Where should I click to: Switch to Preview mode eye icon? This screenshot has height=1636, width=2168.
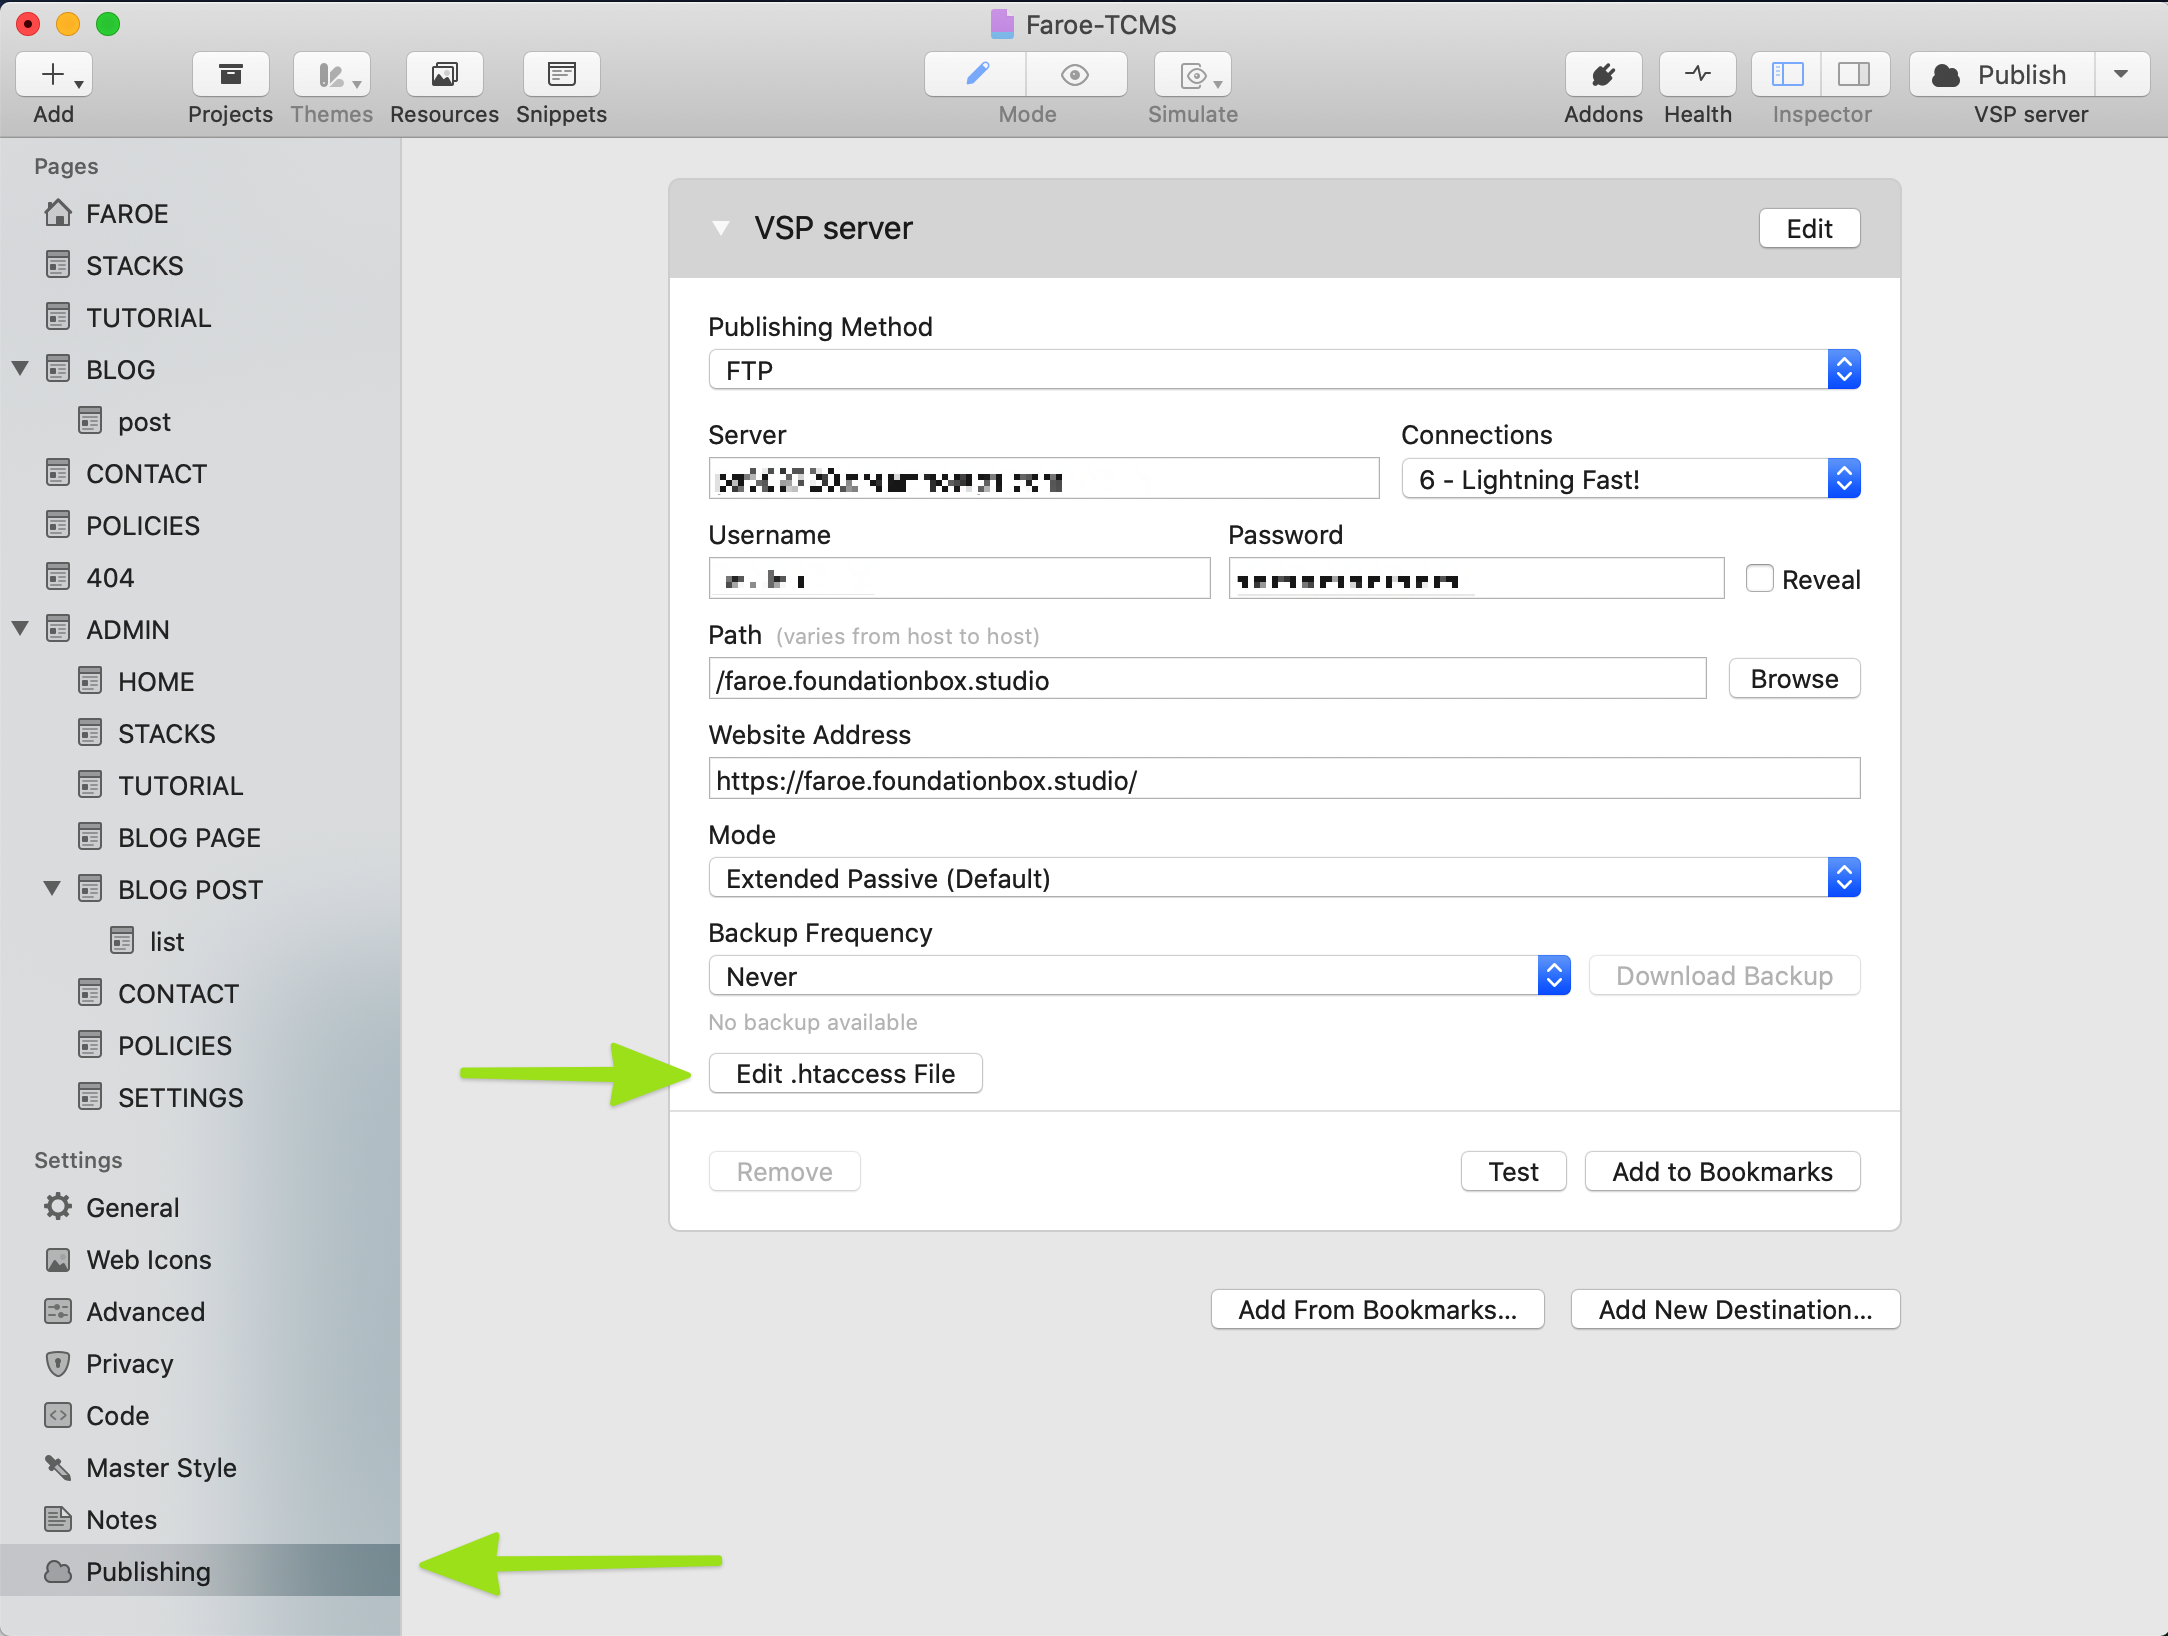1075,75
